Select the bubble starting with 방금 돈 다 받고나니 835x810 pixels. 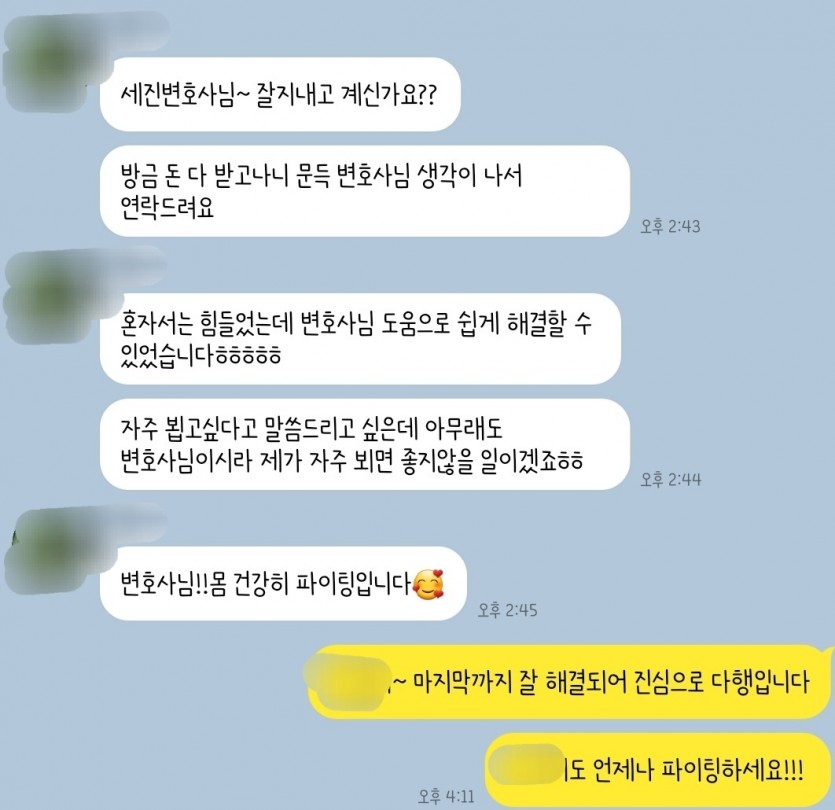point(365,191)
